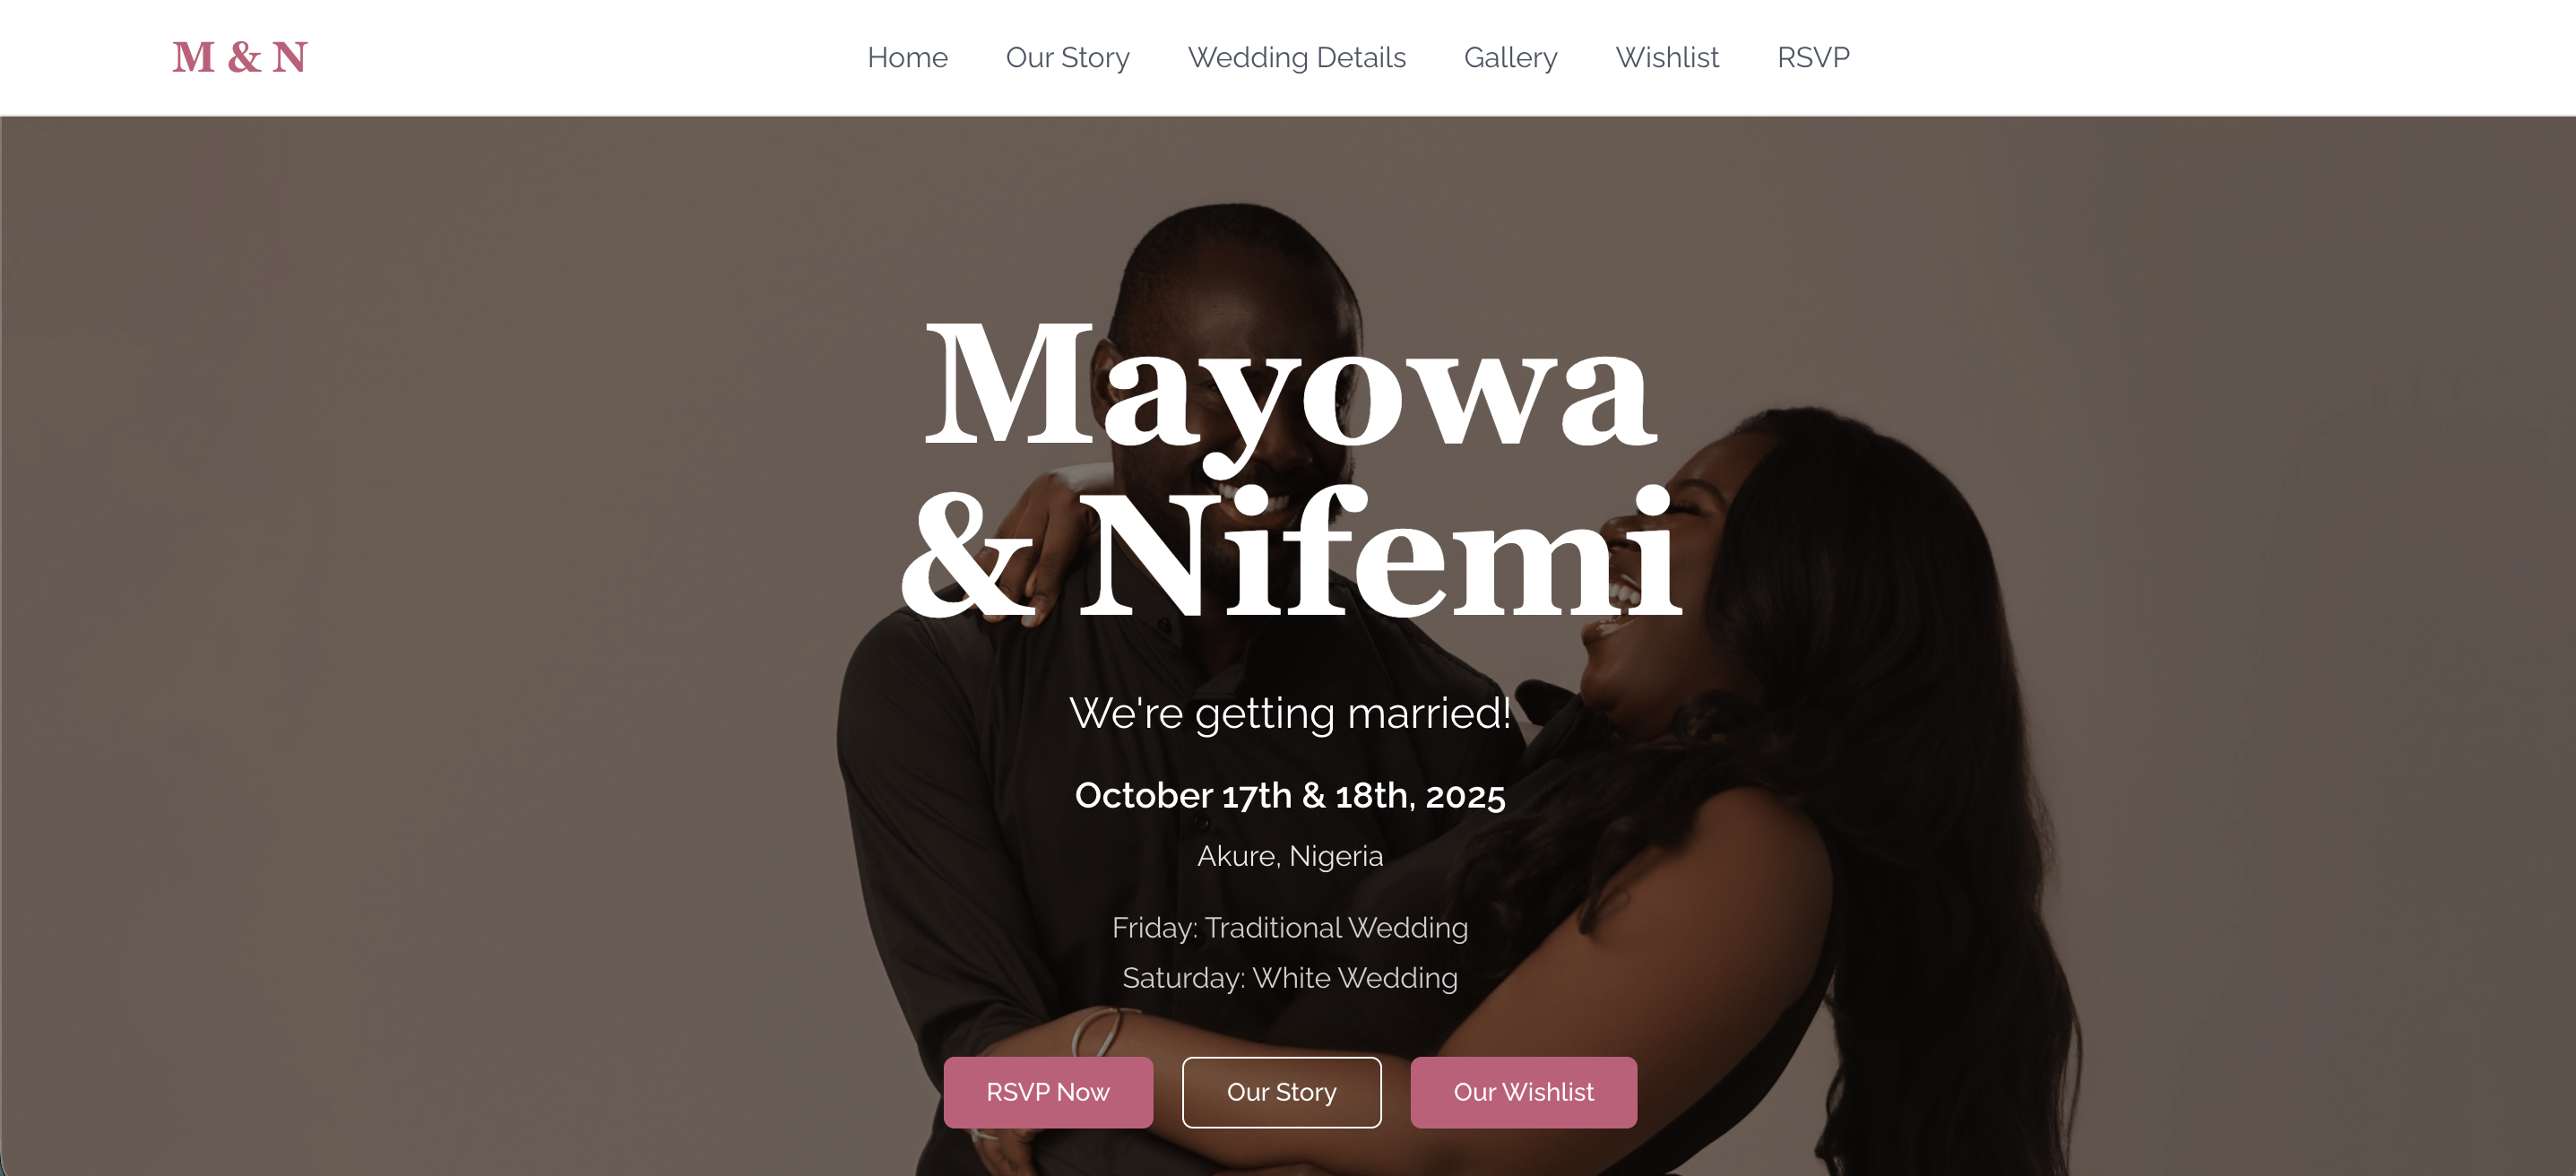2576x1176 pixels.
Task: Click the Akure, Nigeria location text
Action: (1290, 856)
